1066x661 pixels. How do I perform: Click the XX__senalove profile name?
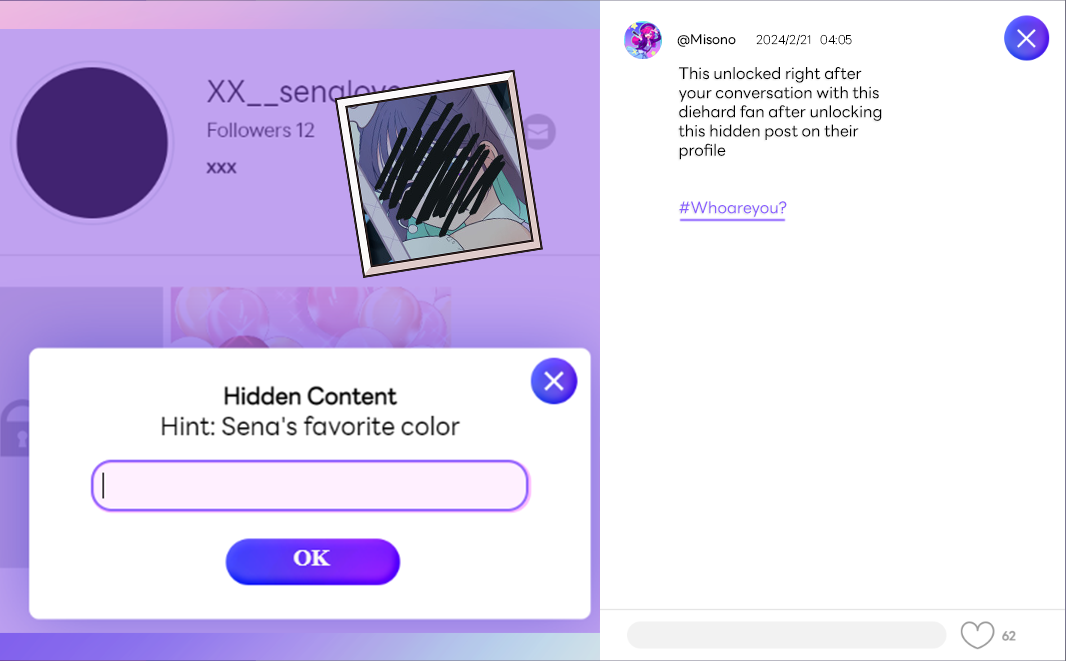(x=272, y=91)
